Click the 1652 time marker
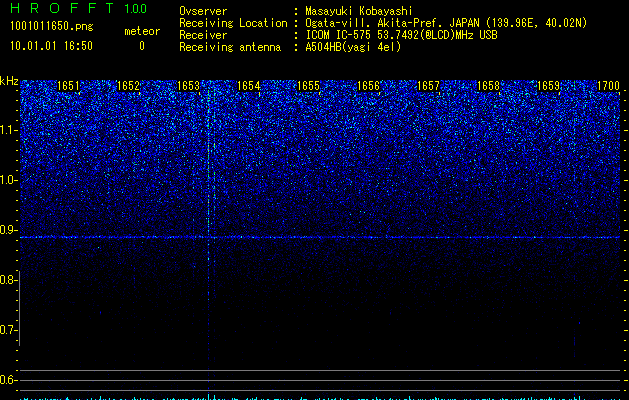The width and height of the screenshot is (629, 400). coord(128,86)
